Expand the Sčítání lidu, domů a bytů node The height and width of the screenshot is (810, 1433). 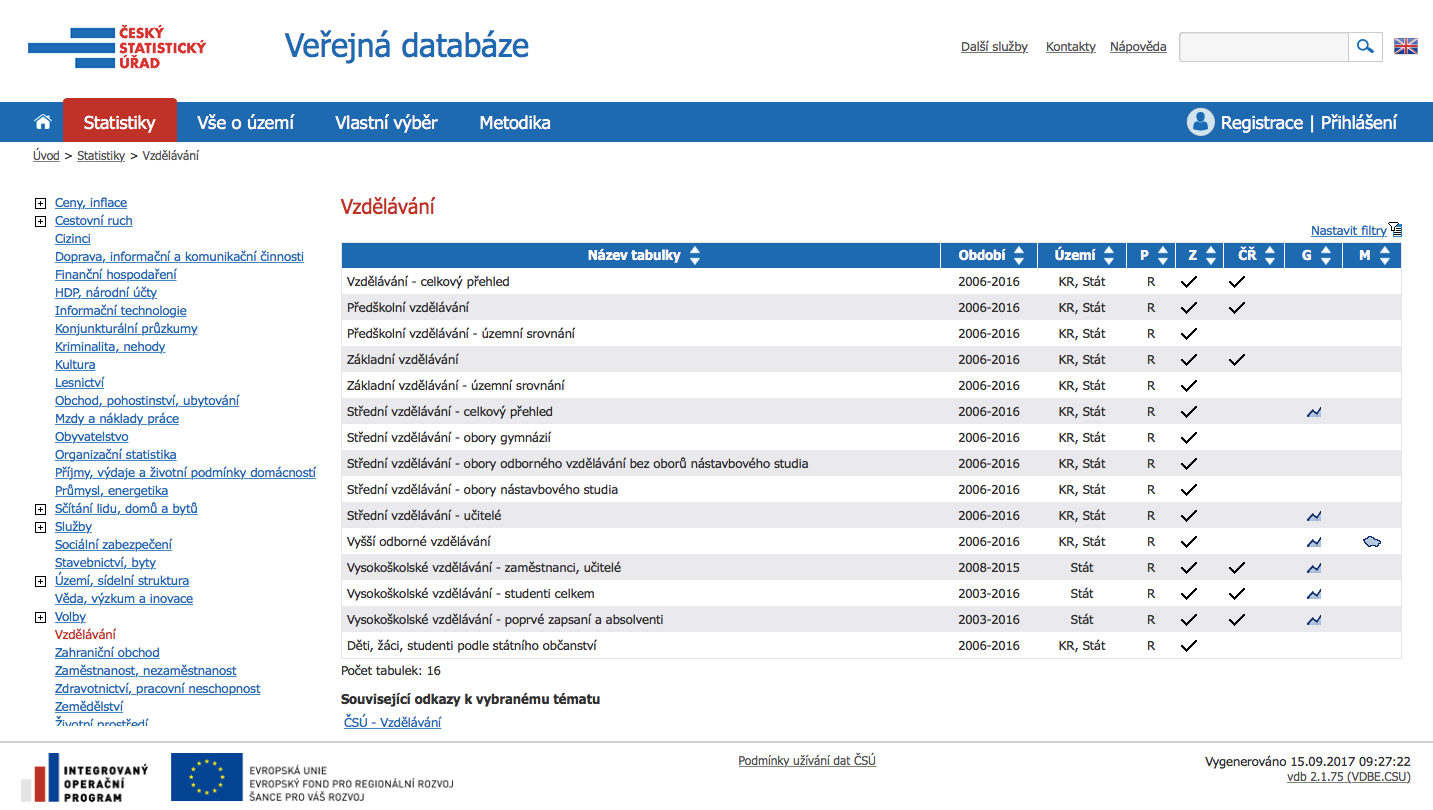pyautogui.click(x=40, y=509)
